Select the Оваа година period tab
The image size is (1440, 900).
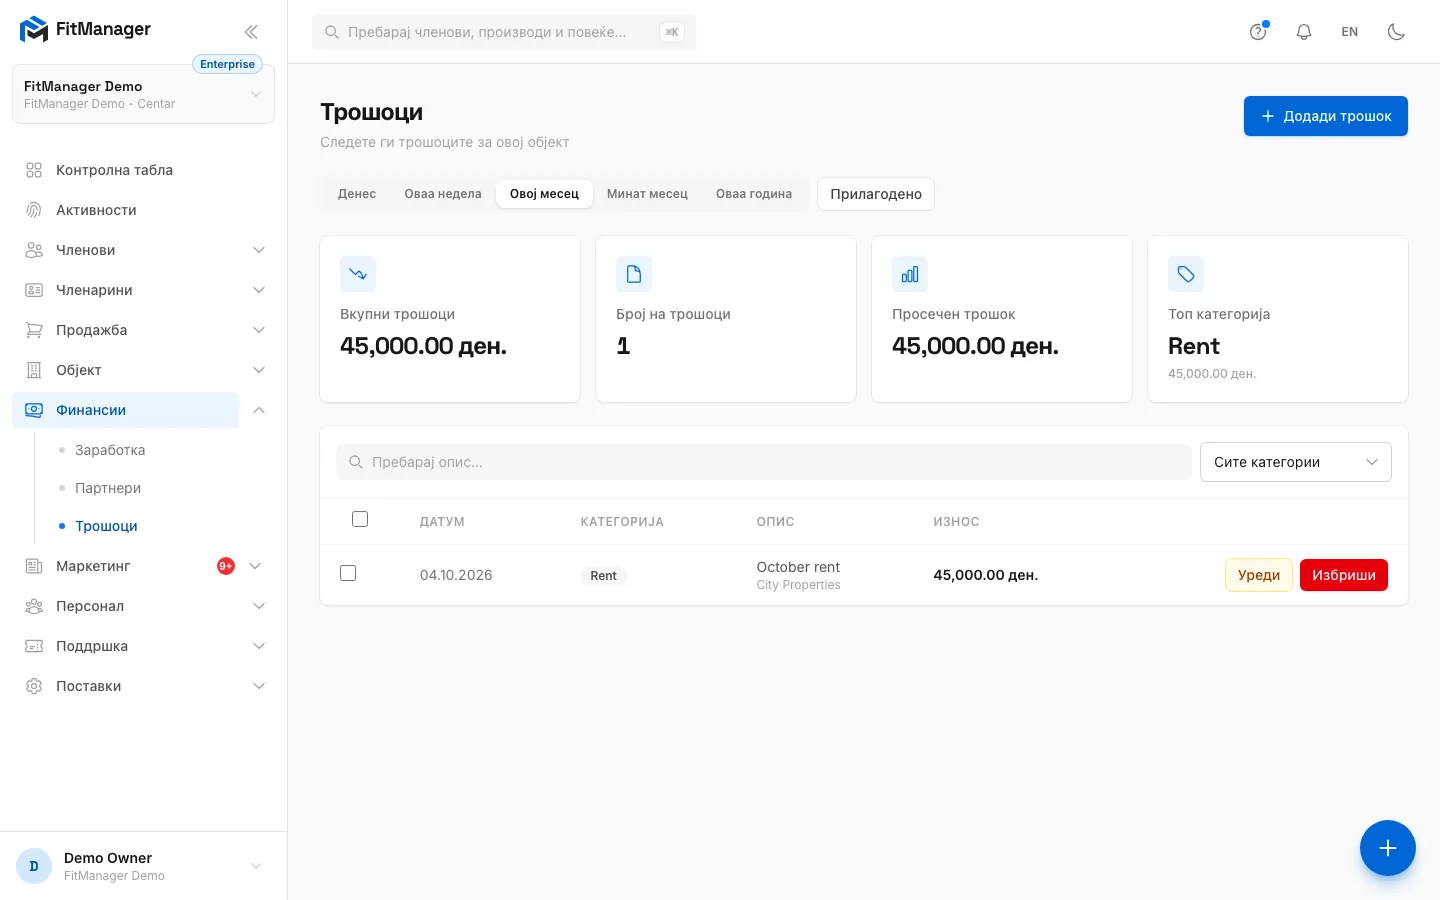754,194
